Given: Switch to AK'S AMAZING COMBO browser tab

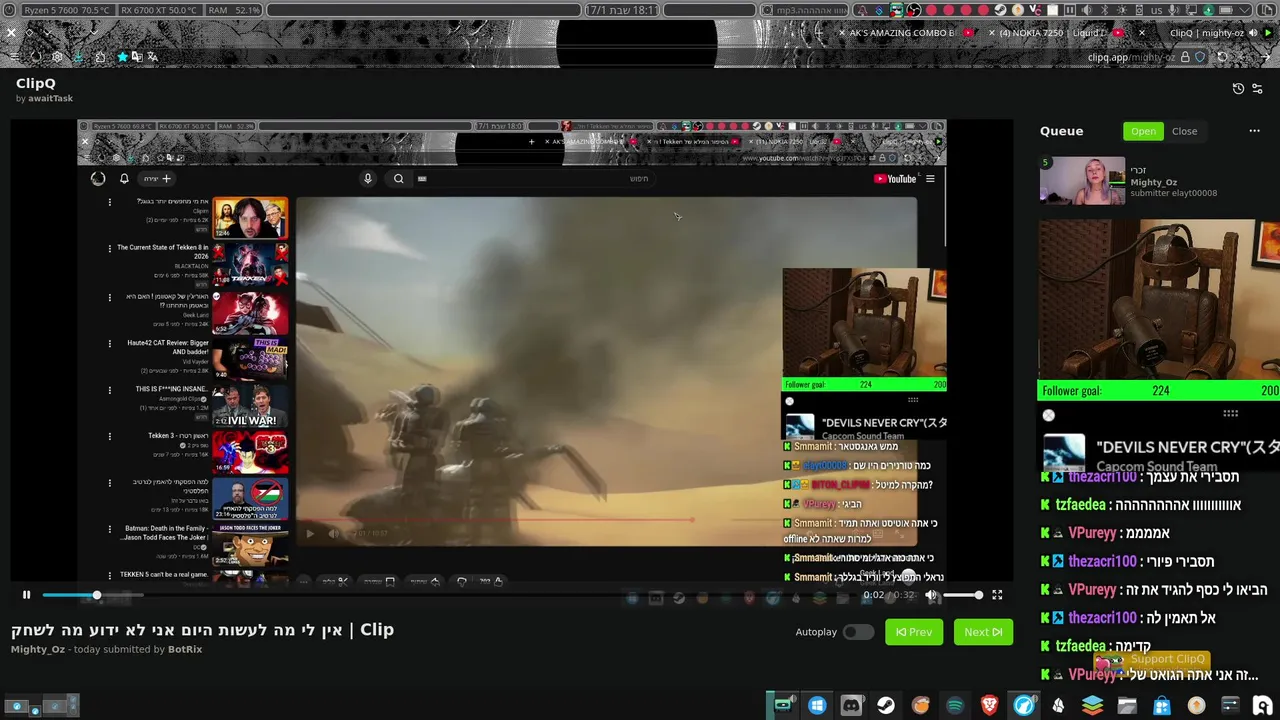Looking at the screenshot, I should point(904,33).
